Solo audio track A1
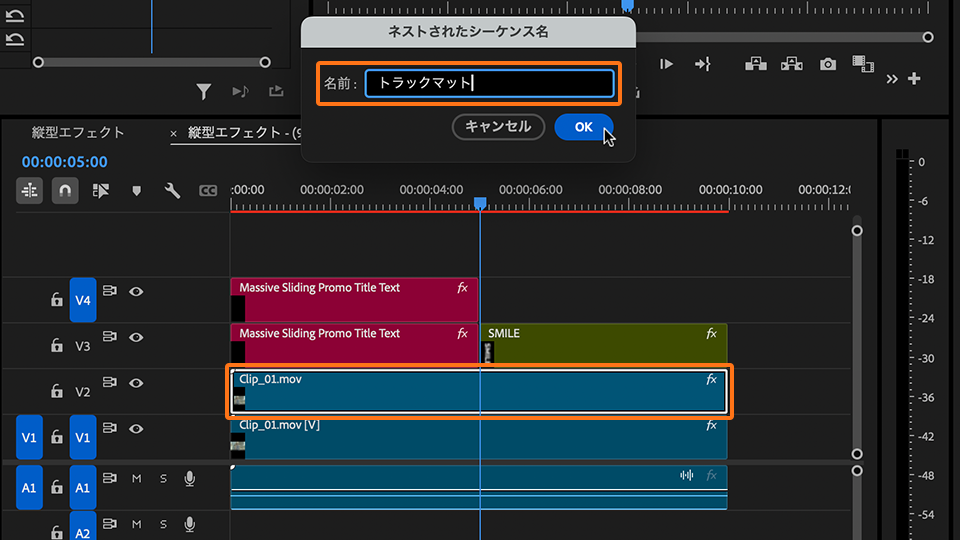 click(163, 479)
